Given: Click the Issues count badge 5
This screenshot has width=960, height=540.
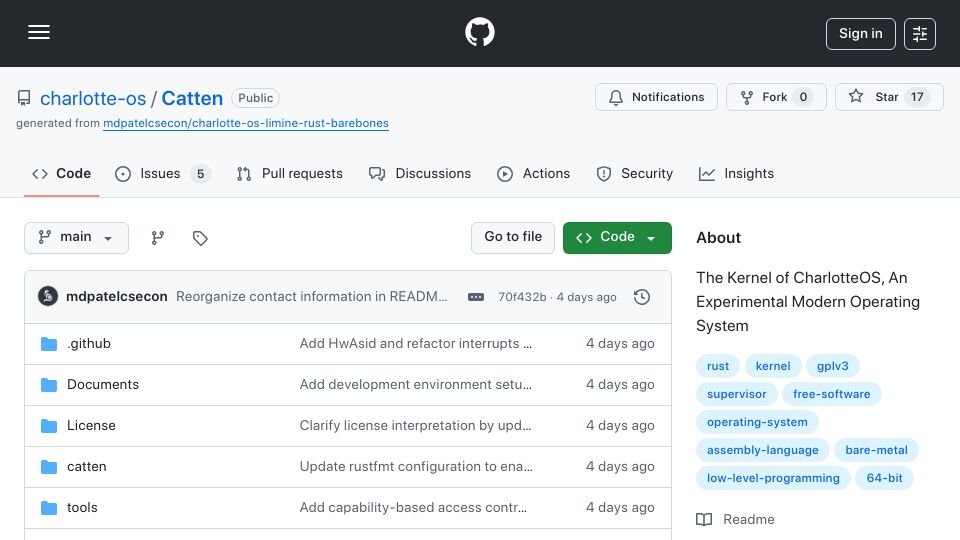Looking at the screenshot, I should click(200, 174).
